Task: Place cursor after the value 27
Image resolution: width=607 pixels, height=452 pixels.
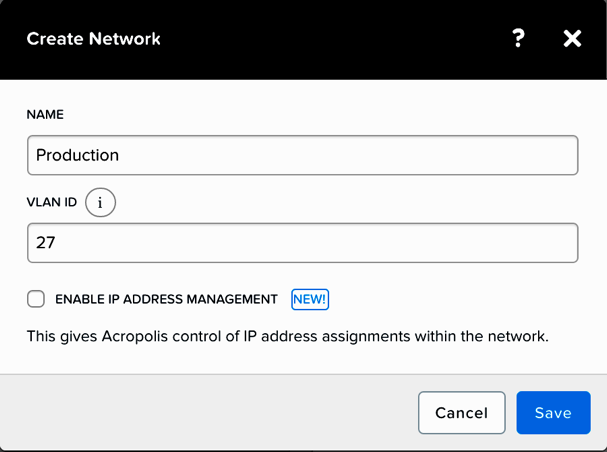Action: coord(57,243)
